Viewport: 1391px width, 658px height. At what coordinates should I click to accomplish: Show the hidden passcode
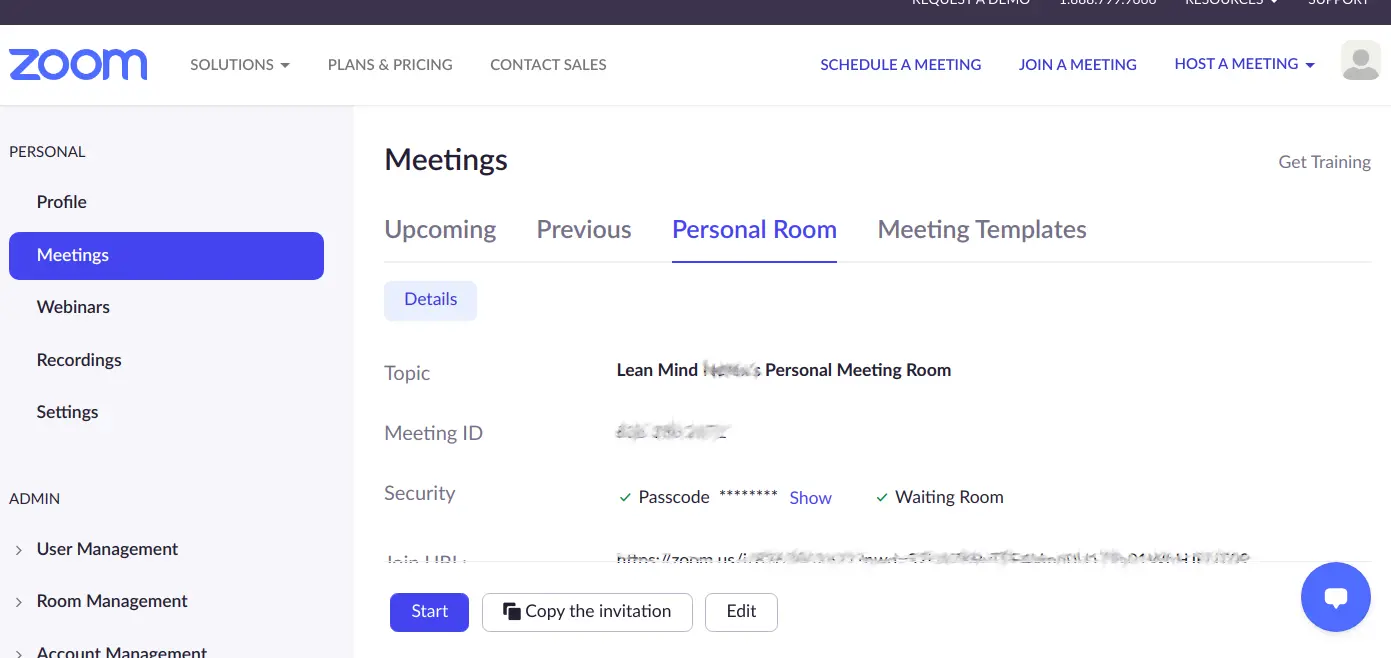point(810,498)
